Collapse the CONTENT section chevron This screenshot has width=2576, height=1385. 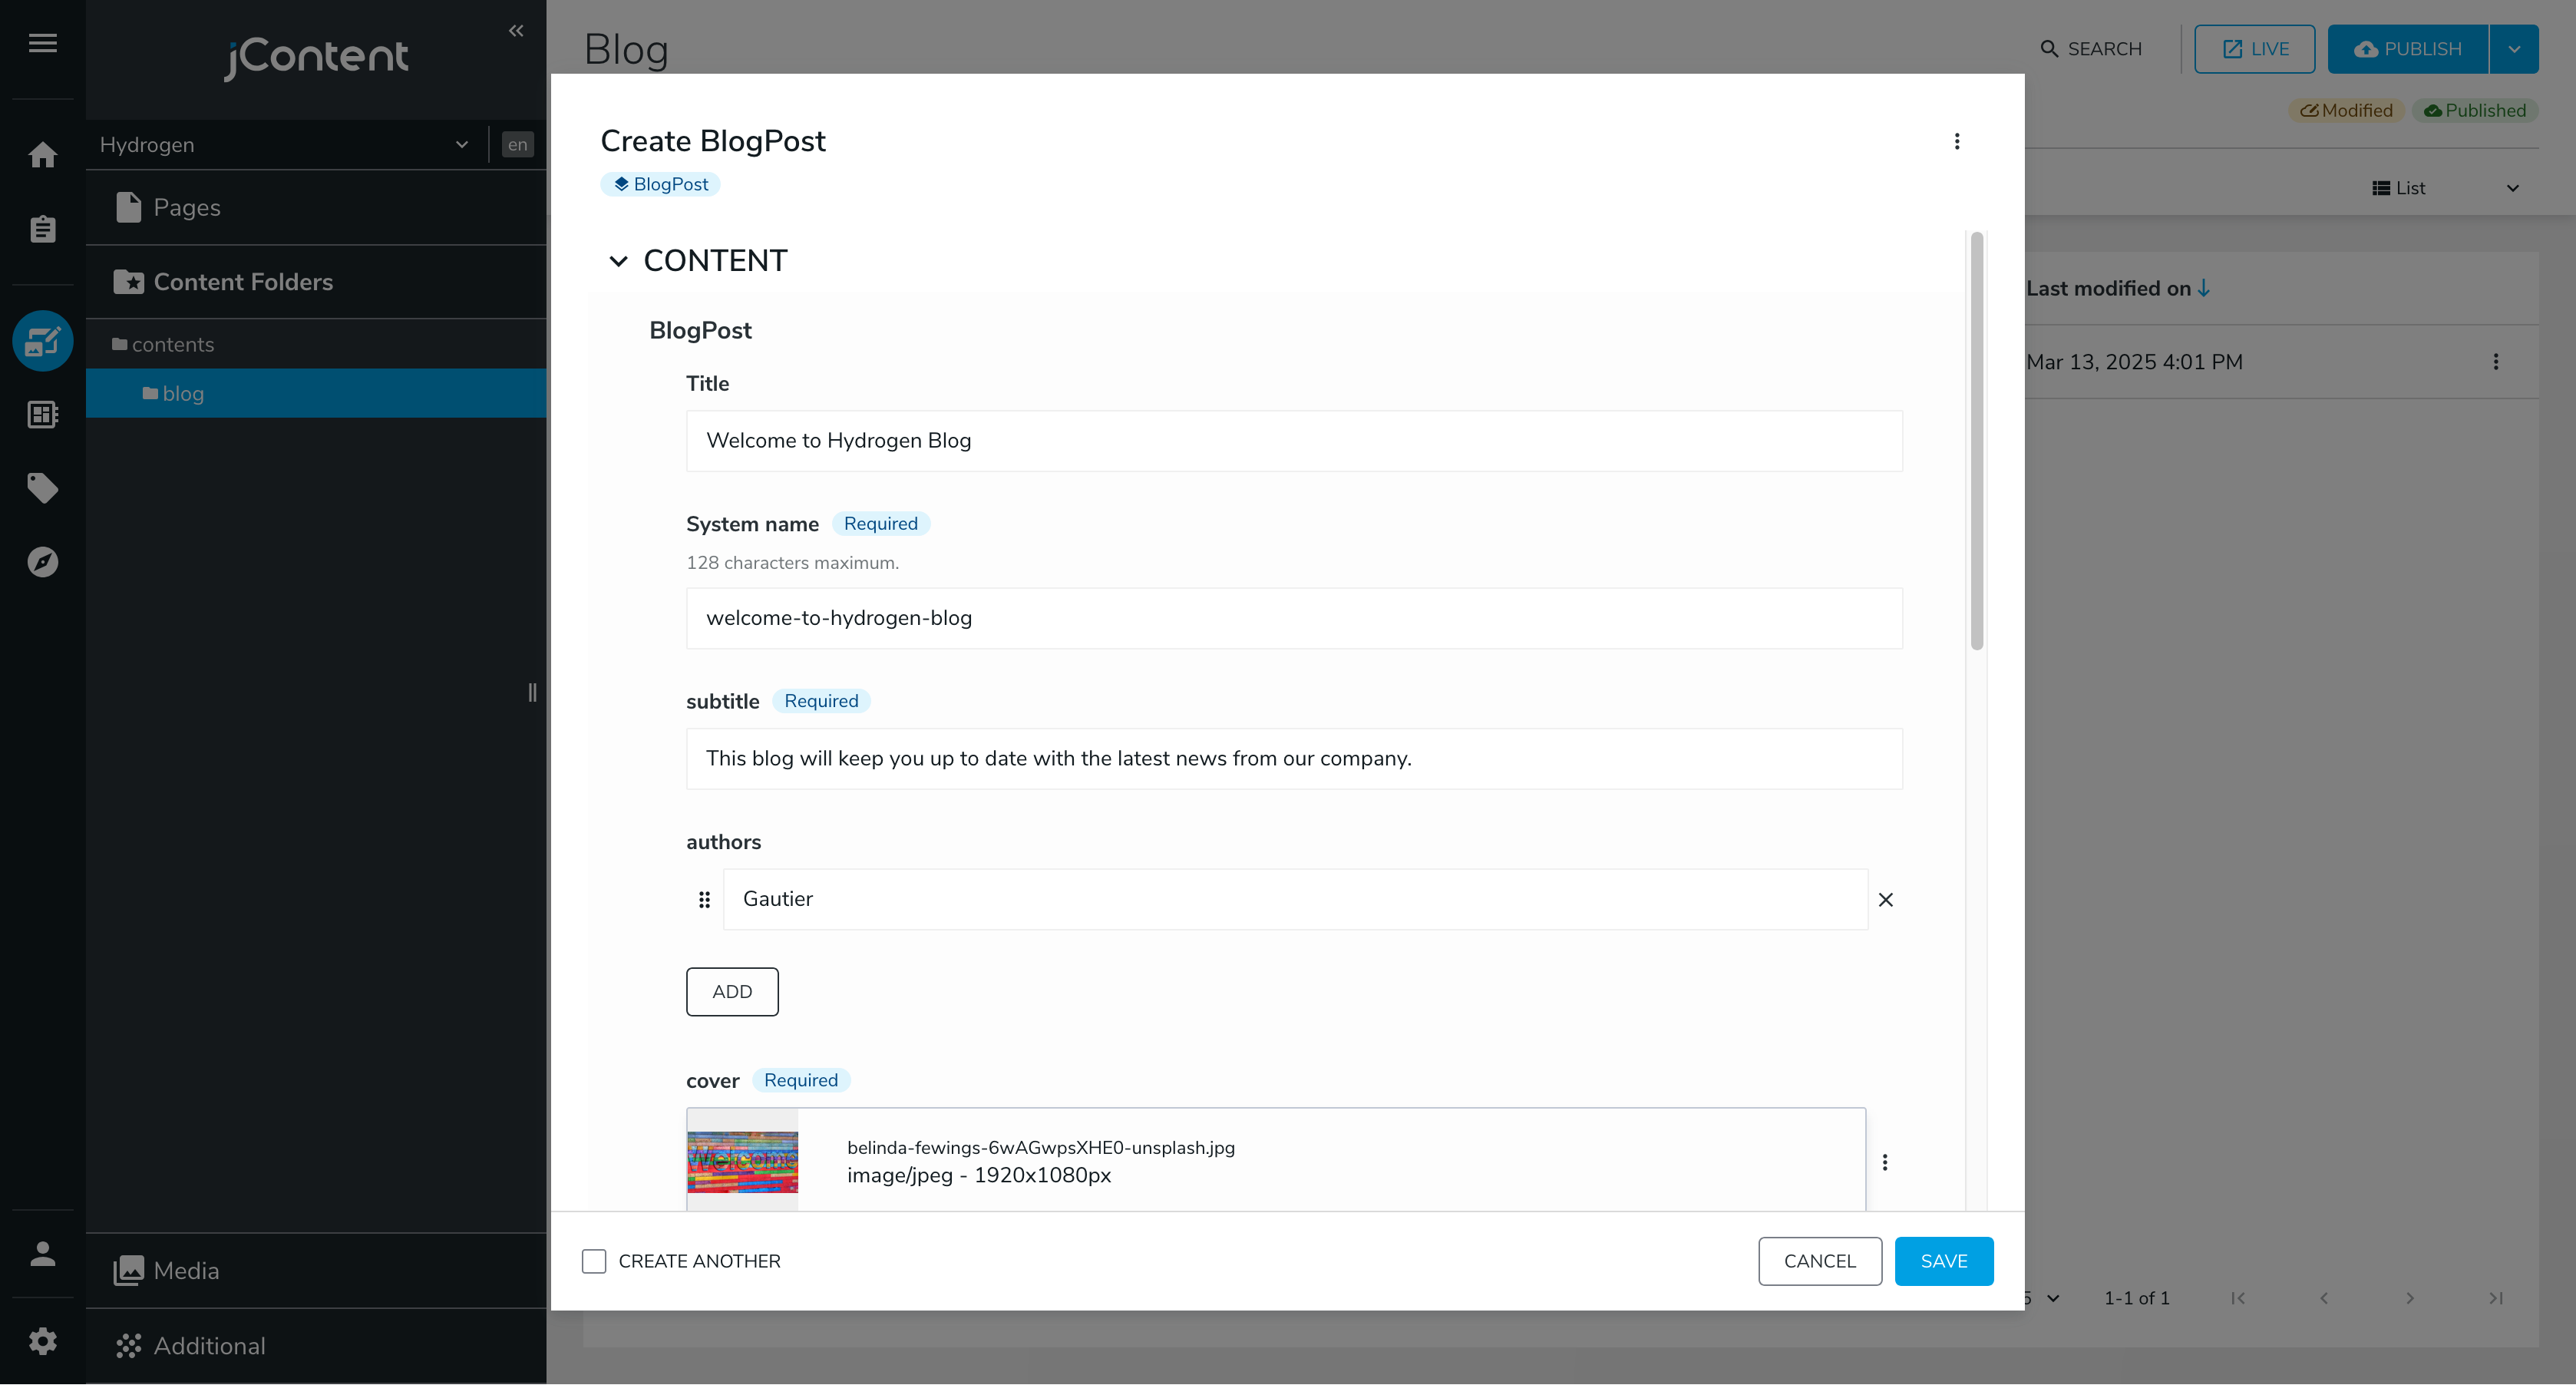[618, 262]
